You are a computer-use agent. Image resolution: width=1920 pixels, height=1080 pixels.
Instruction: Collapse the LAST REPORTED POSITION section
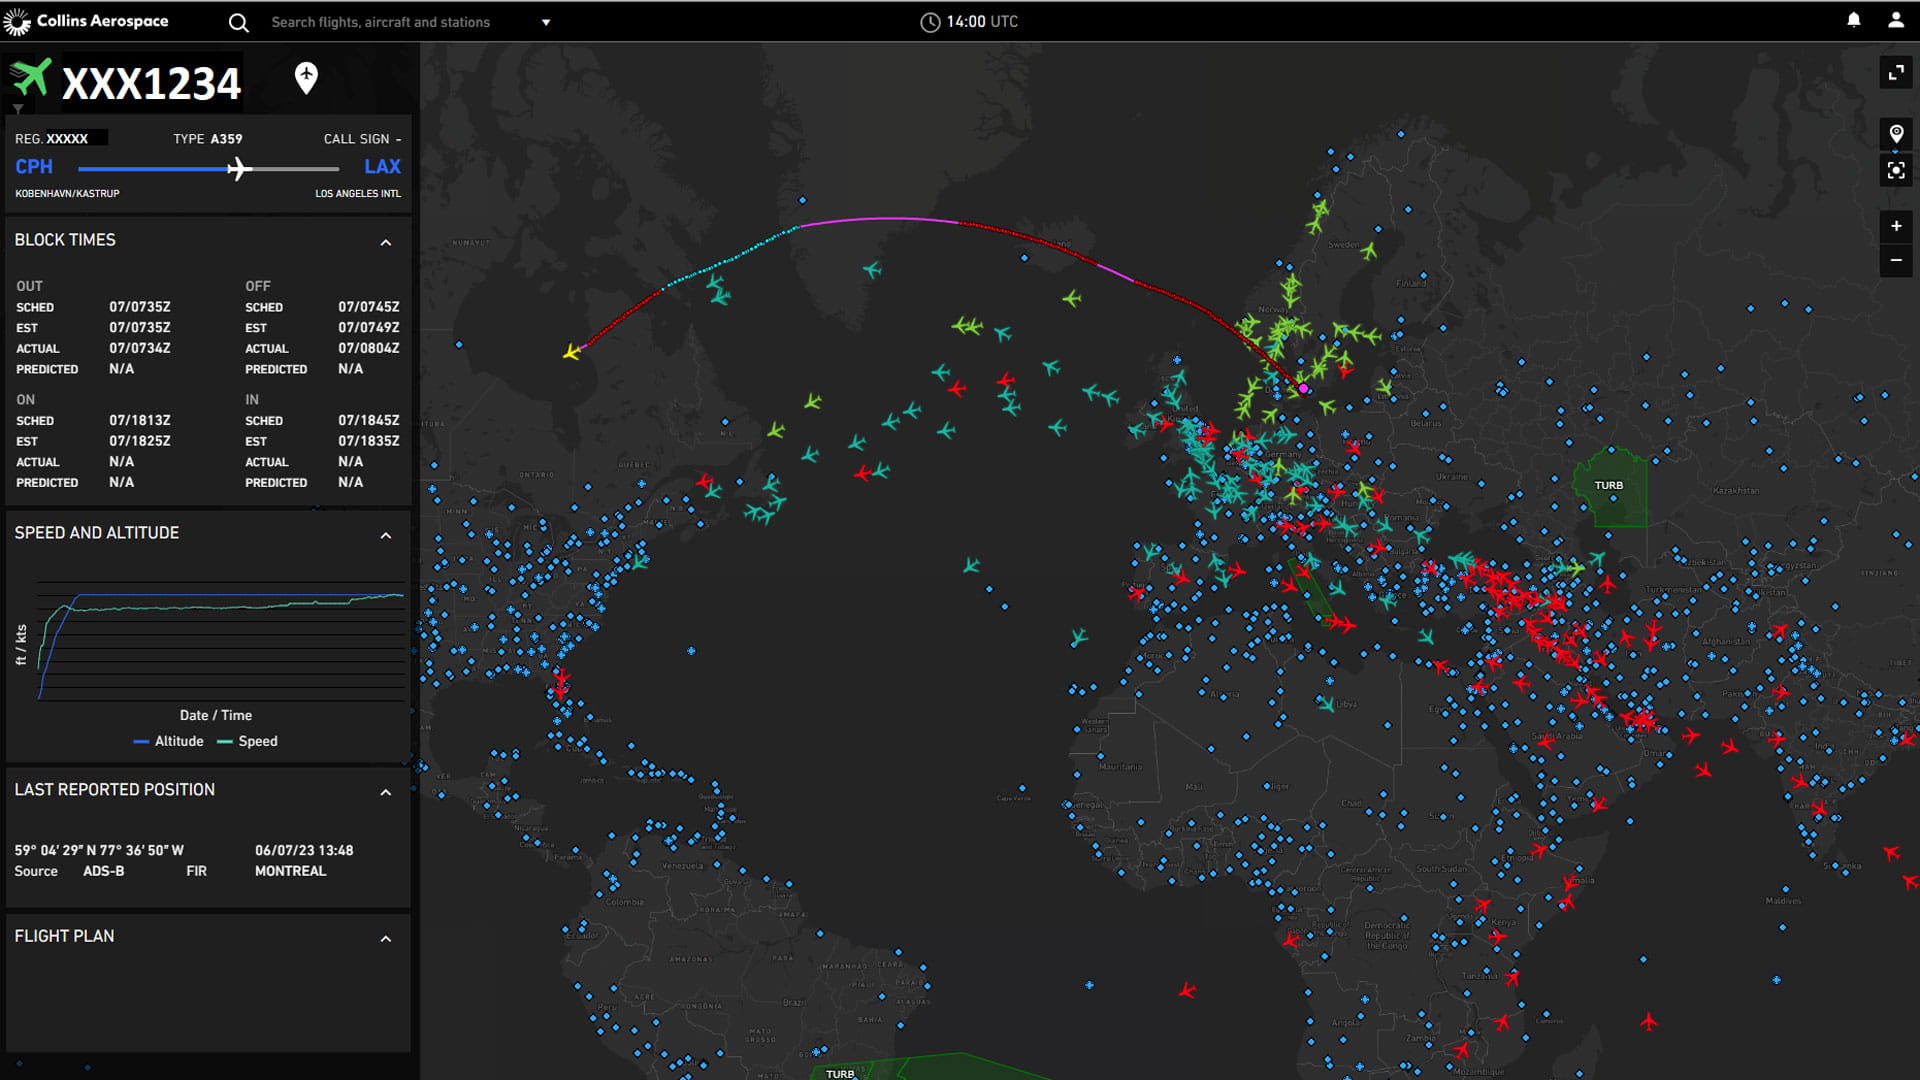[x=387, y=791]
